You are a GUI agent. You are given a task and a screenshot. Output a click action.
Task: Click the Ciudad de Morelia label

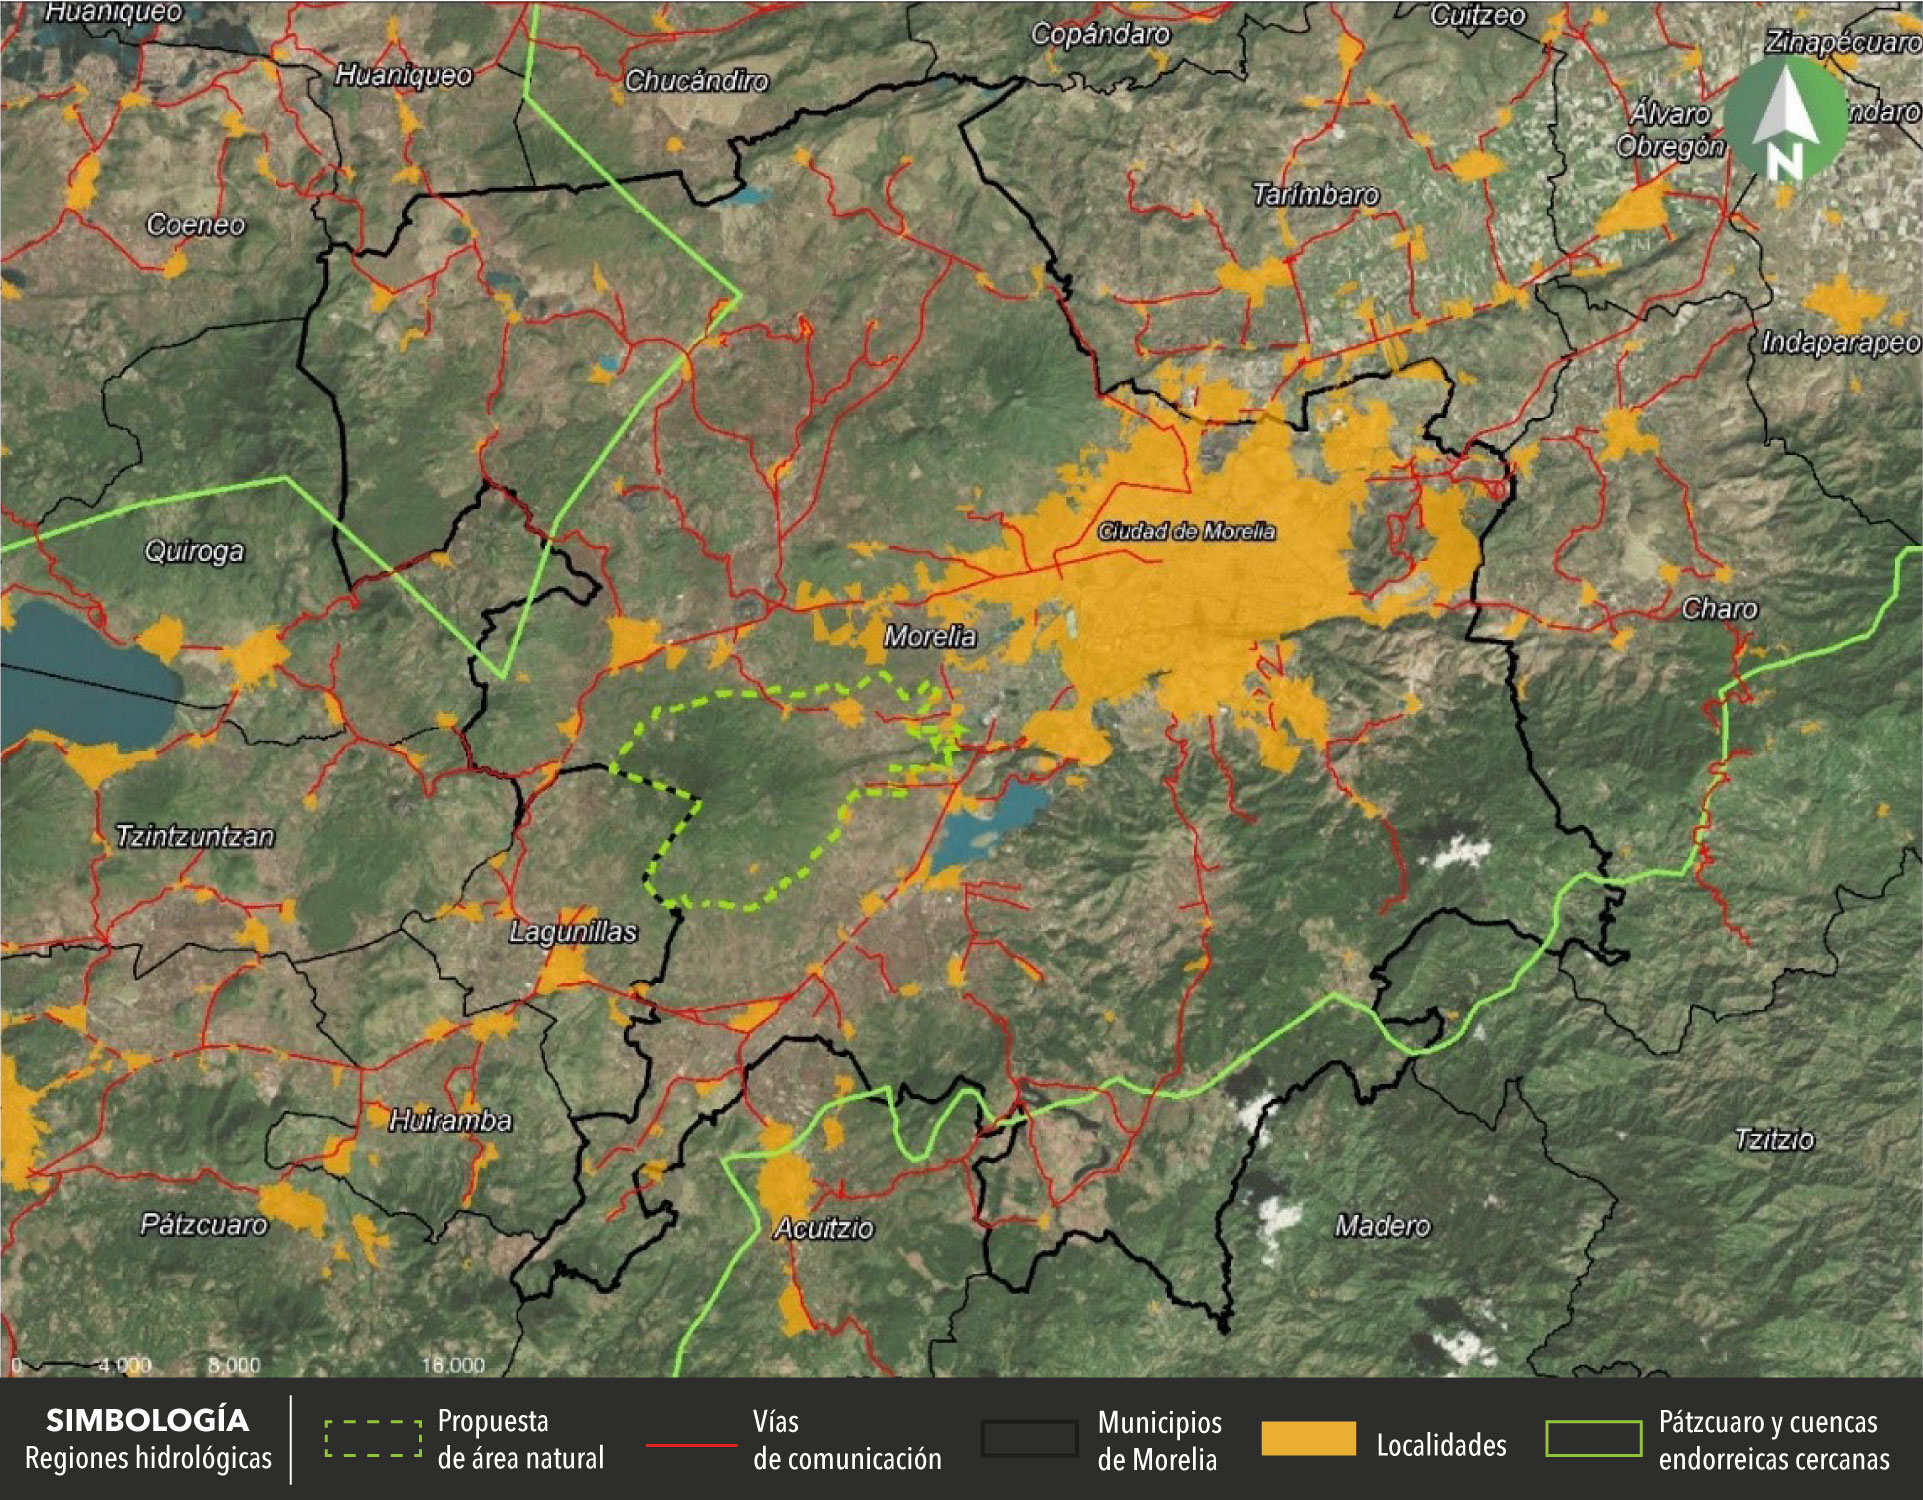pos(1186,531)
